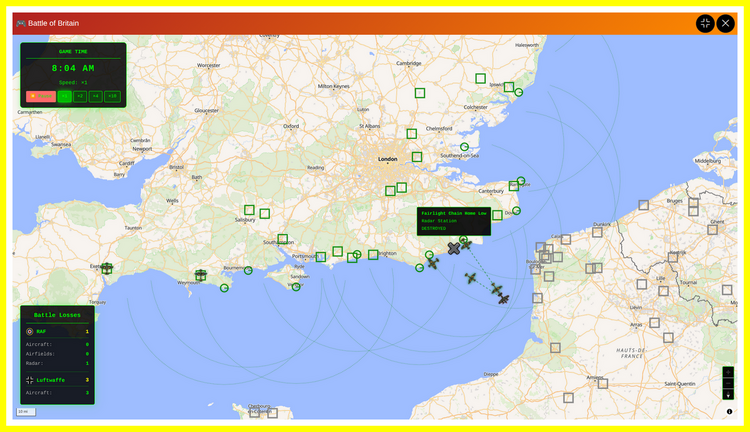The width and height of the screenshot is (750, 432).
Task: Set game speed to x2
Action: tap(80, 96)
